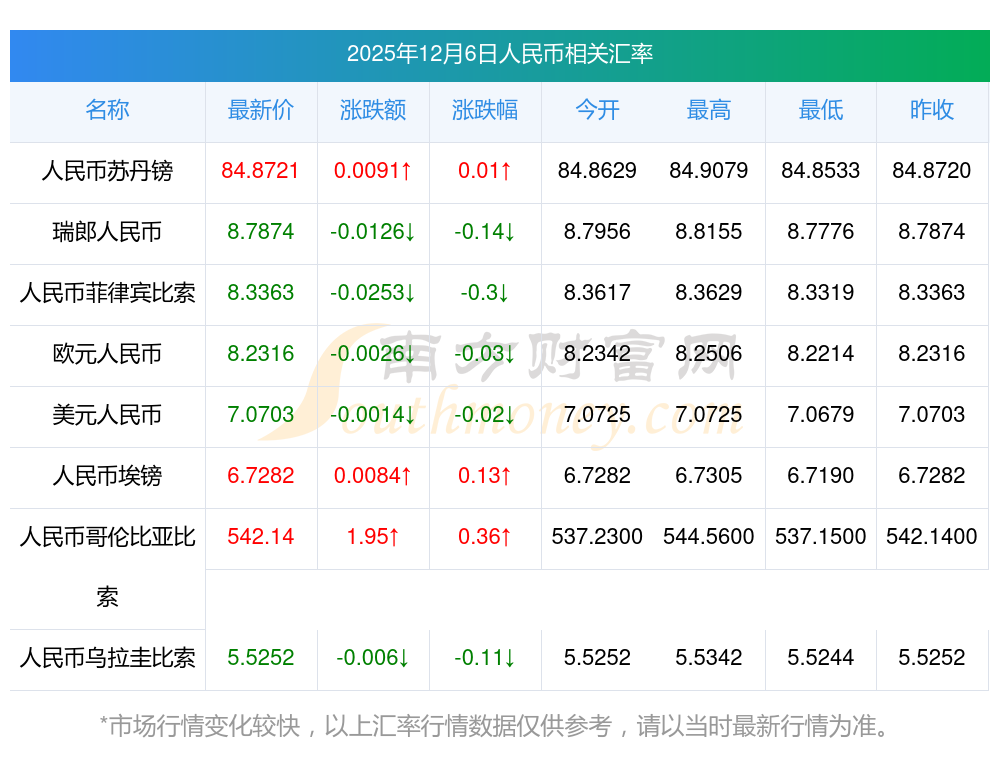Screen dimensions: 1000x757
Task: Click the 涨跌额 column header
Action: (373, 110)
